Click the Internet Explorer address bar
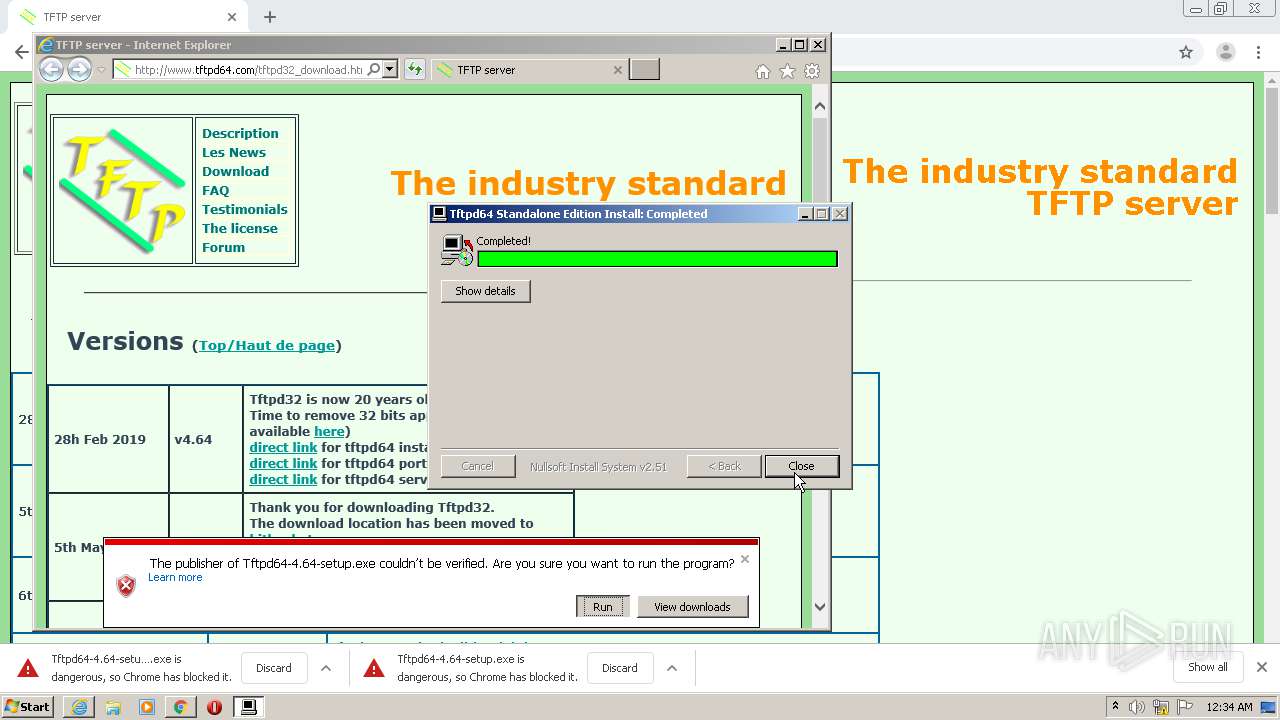Screen dimensions: 1280x720 [x=247, y=70]
